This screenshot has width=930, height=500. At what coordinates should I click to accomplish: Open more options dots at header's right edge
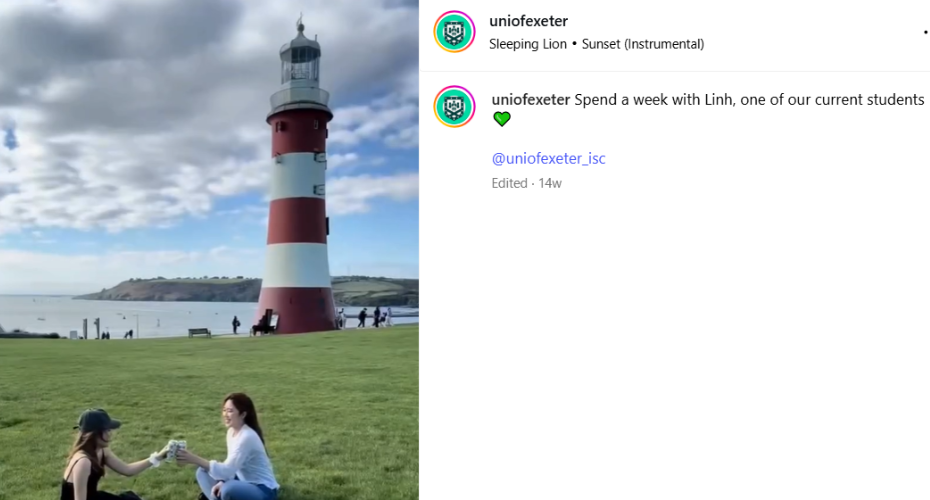pyautogui.click(x=926, y=31)
